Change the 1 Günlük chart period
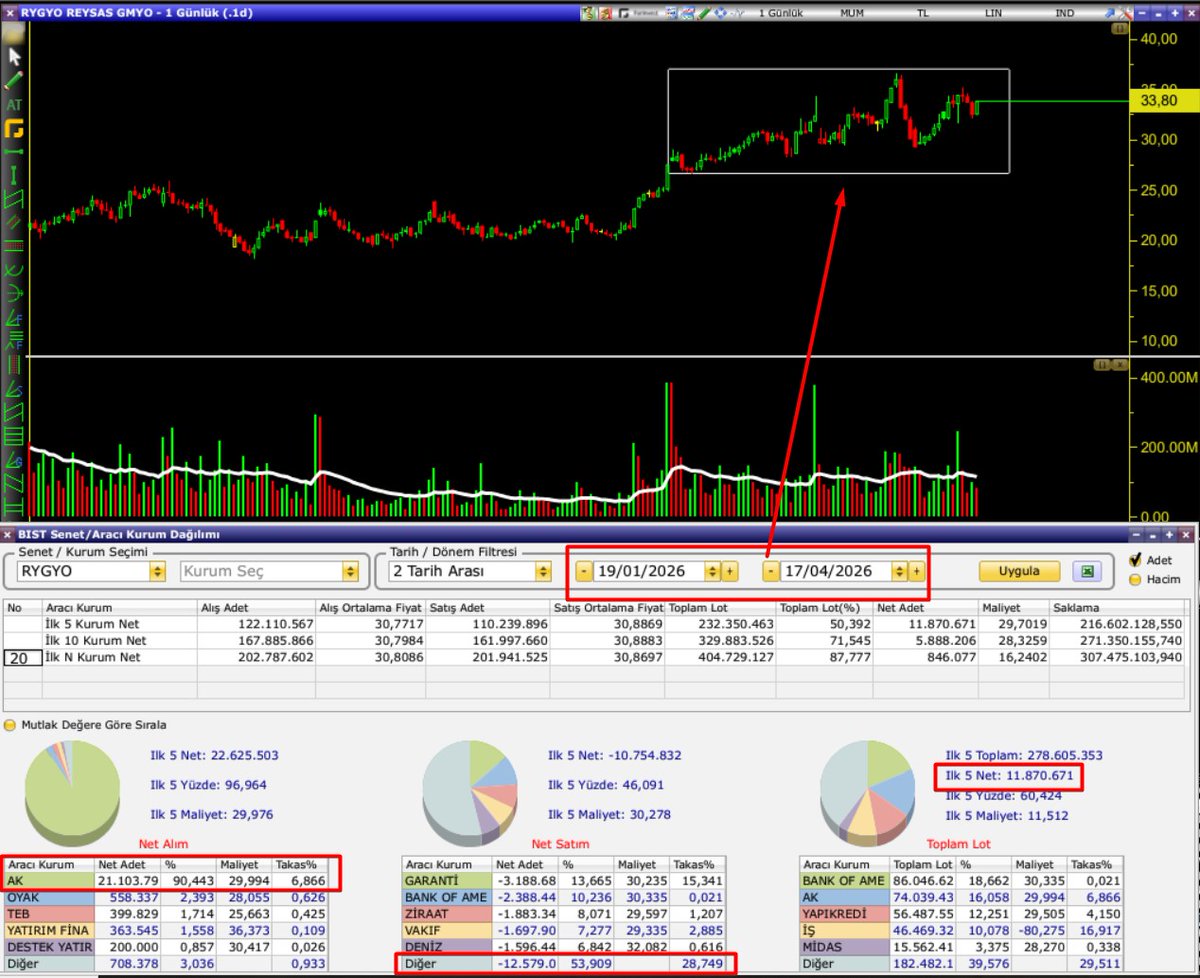1200x978 pixels. pyautogui.click(x=781, y=13)
